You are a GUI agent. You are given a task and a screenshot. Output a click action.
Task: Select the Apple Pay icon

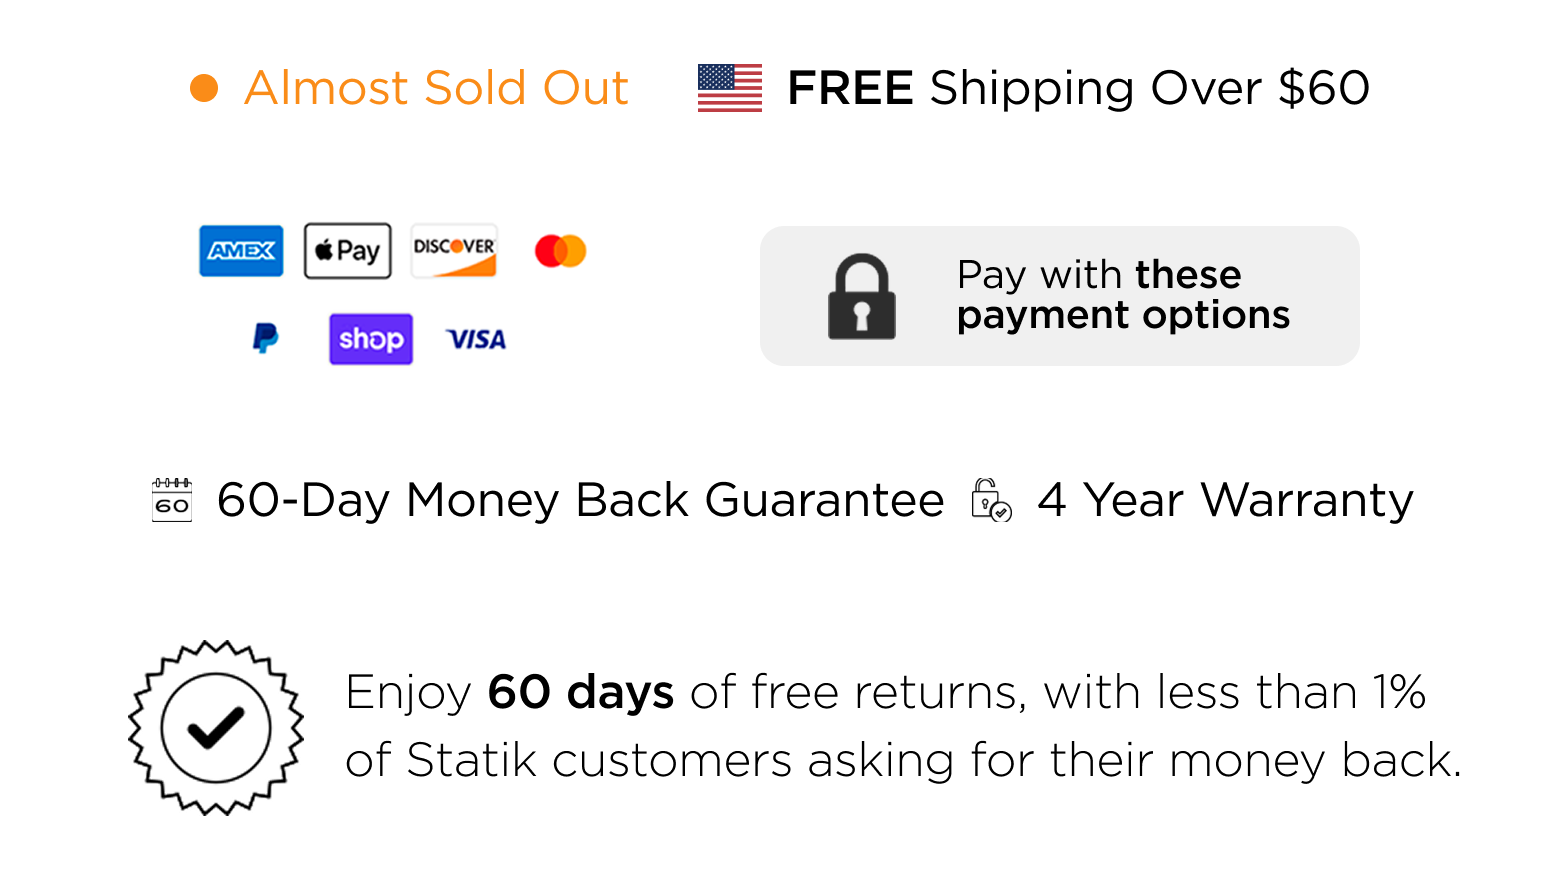click(347, 251)
